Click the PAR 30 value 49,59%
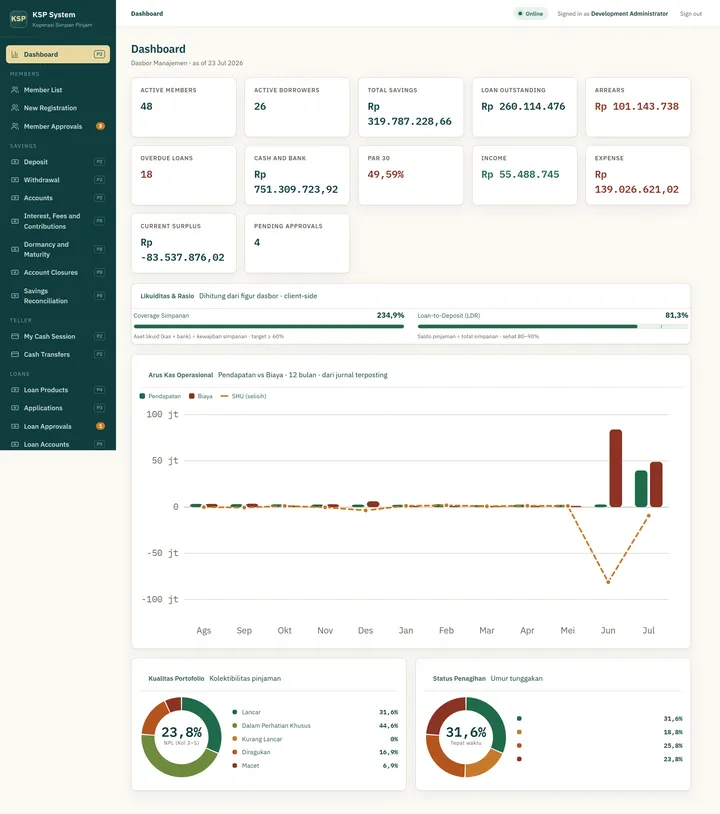The height and width of the screenshot is (814, 720). pos(386,174)
